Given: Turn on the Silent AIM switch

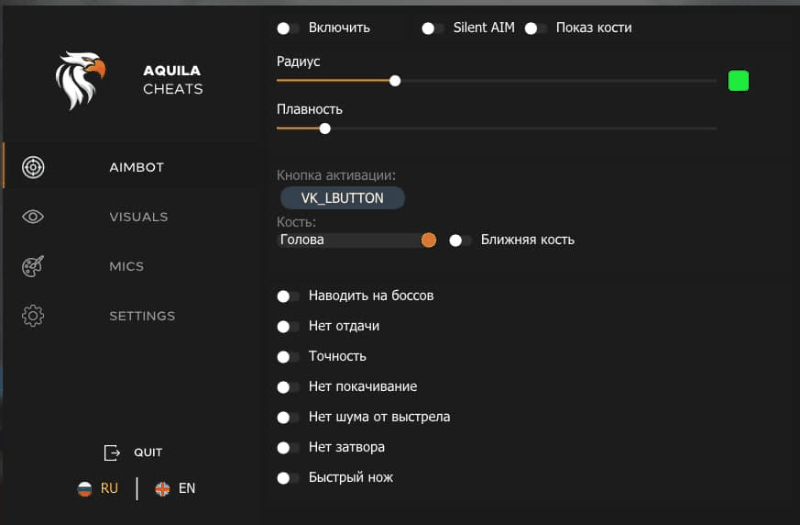Looking at the screenshot, I should (432, 28).
